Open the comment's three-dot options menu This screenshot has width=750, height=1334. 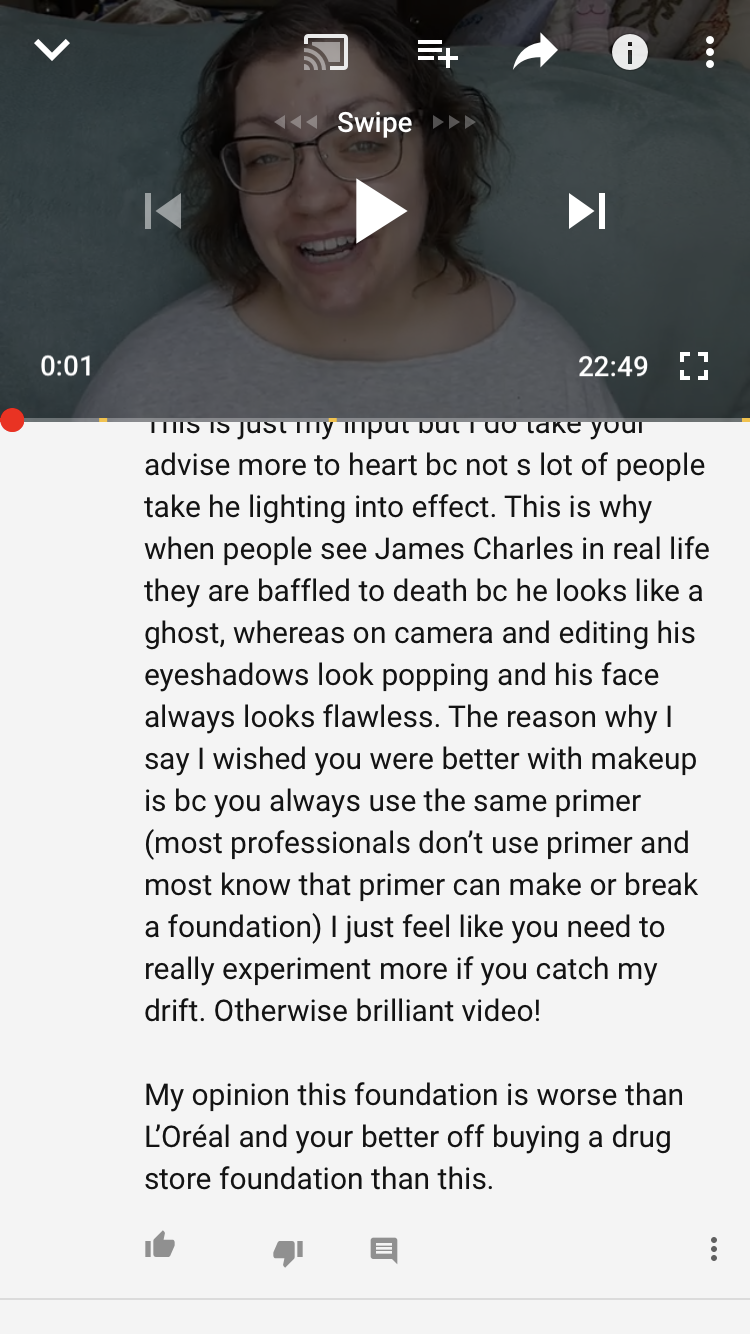[713, 1248]
